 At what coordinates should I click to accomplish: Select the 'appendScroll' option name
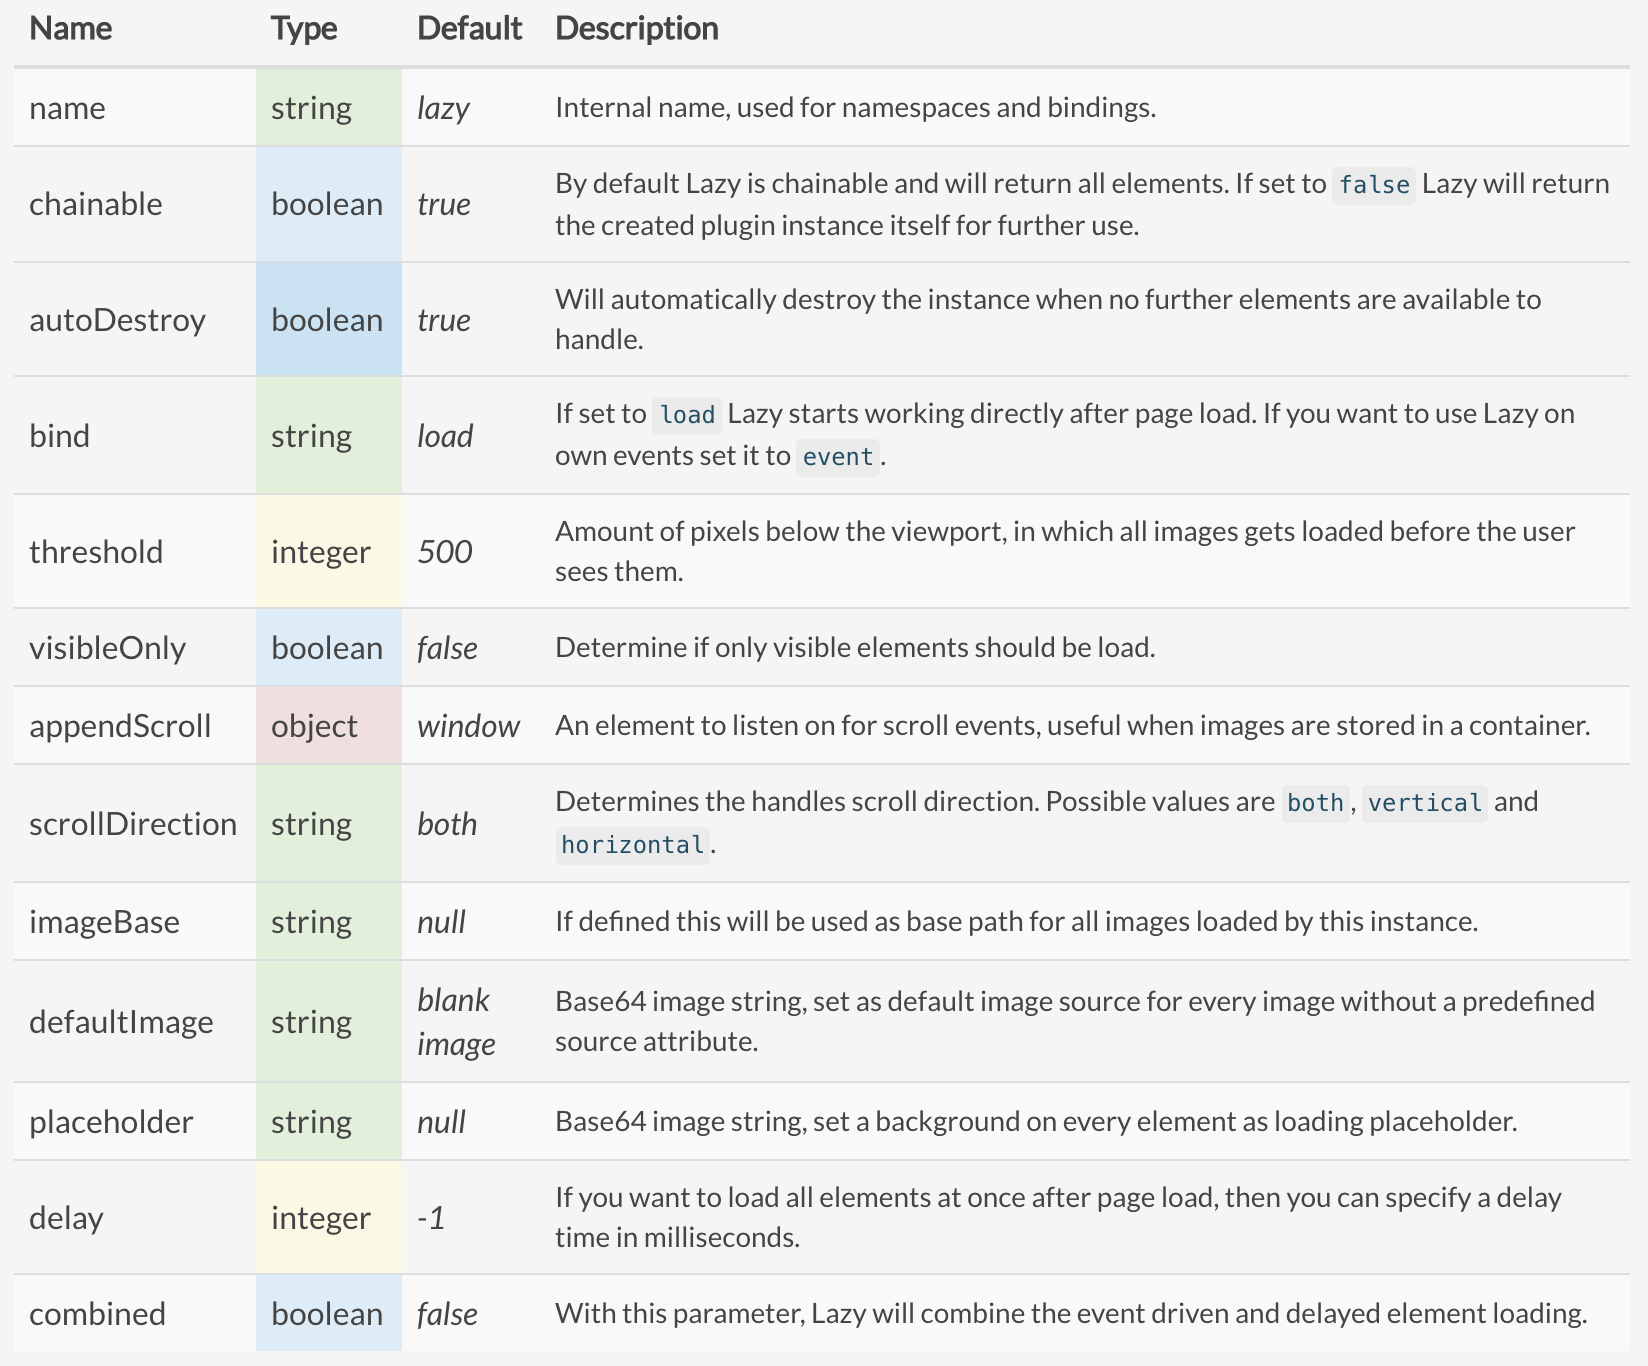120,726
